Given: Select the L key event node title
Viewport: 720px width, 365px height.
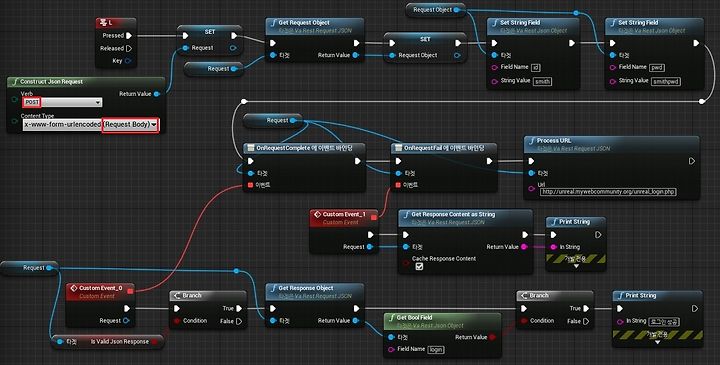Looking at the screenshot, I should coord(116,22).
